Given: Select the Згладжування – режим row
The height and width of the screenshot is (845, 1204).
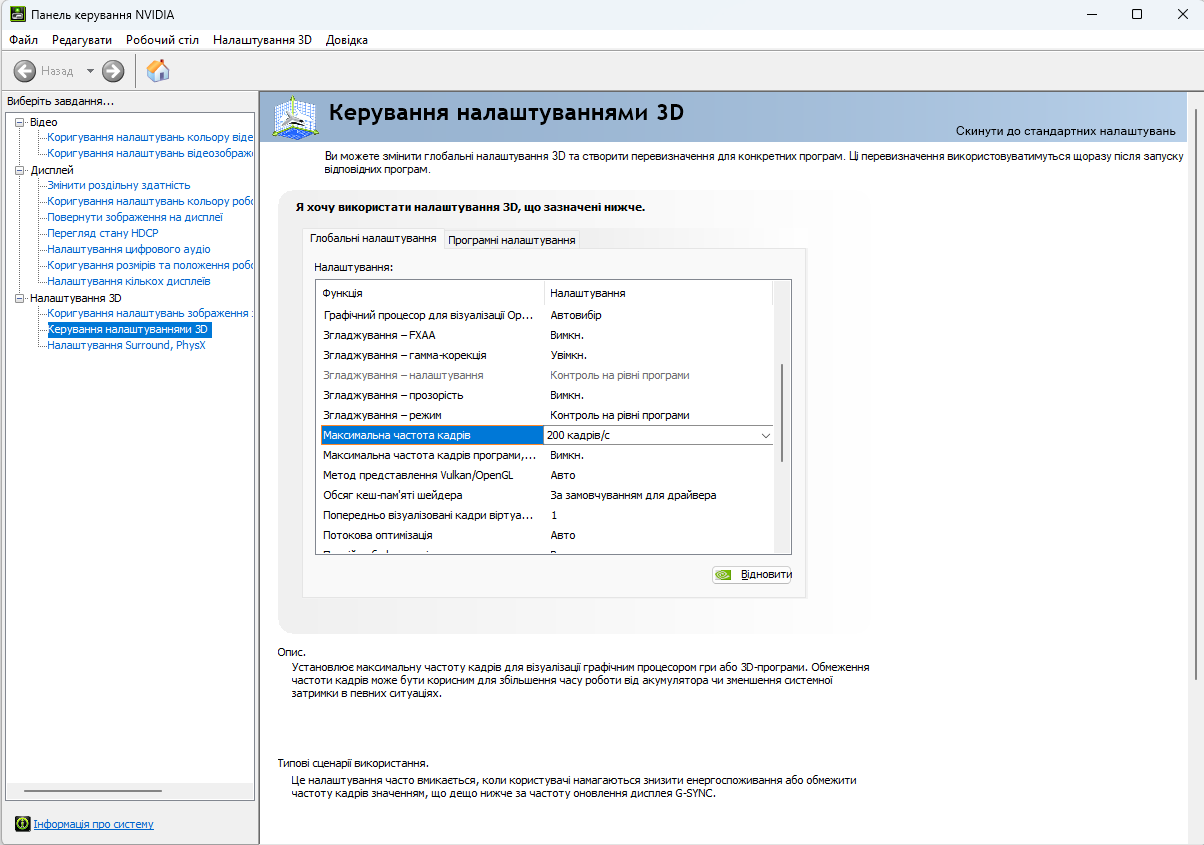Looking at the screenshot, I should [x=547, y=415].
